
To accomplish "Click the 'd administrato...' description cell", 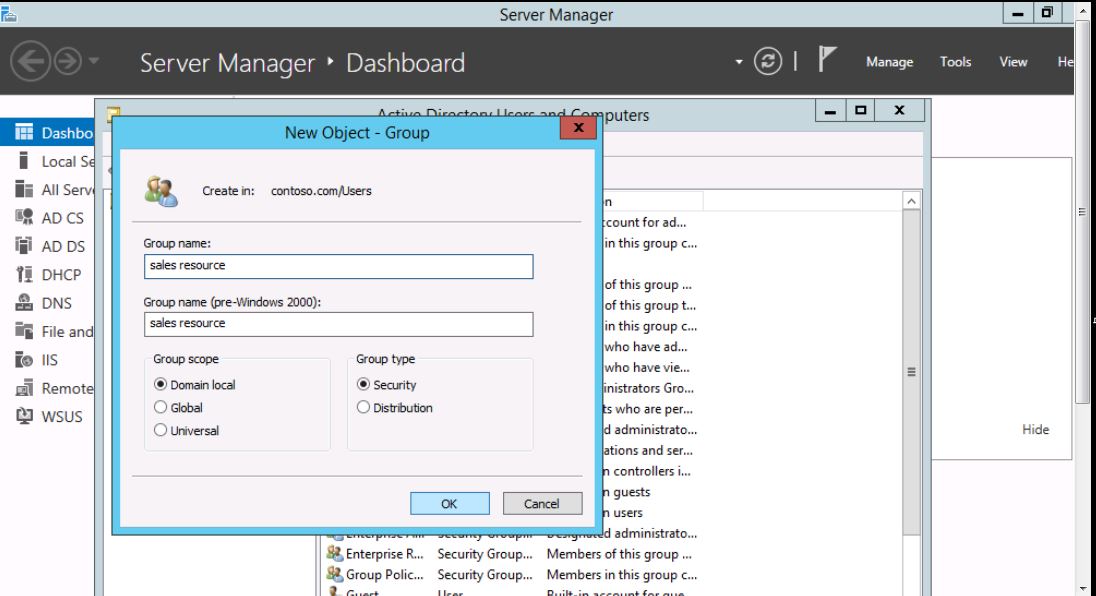I will (x=650, y=430).
